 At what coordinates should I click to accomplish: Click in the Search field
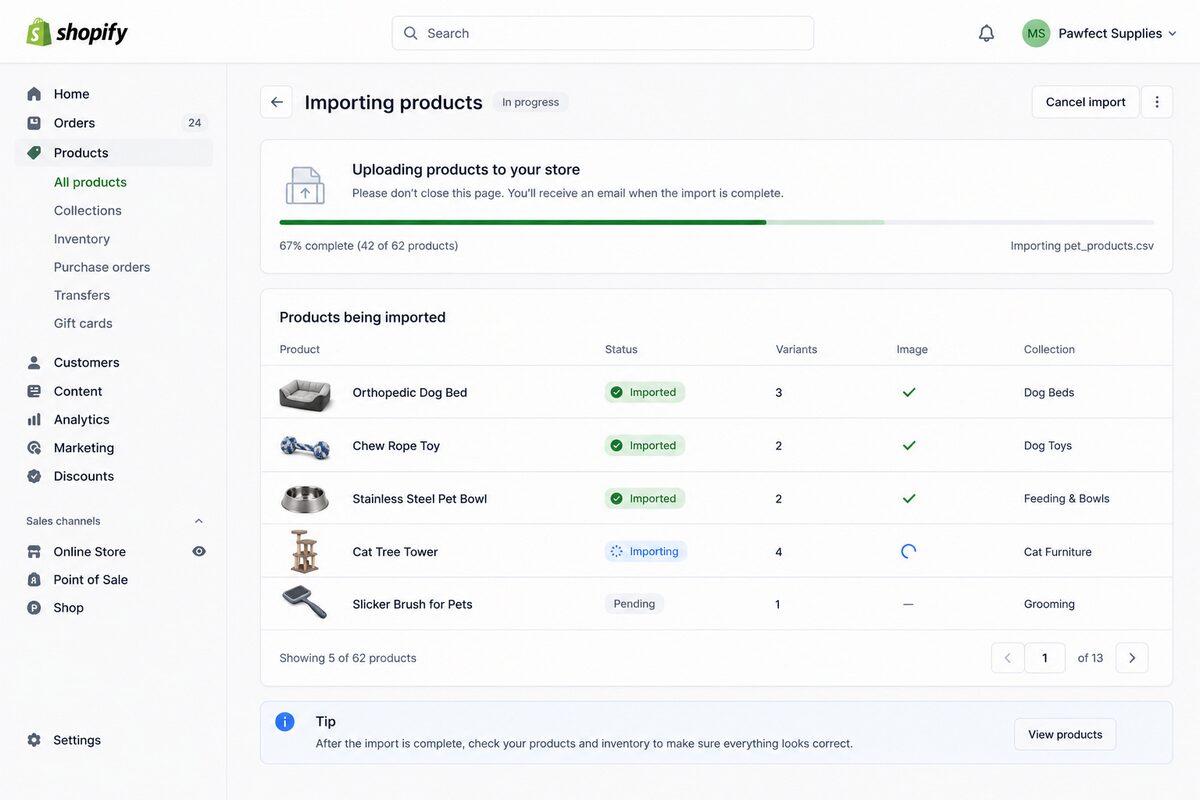603,33
